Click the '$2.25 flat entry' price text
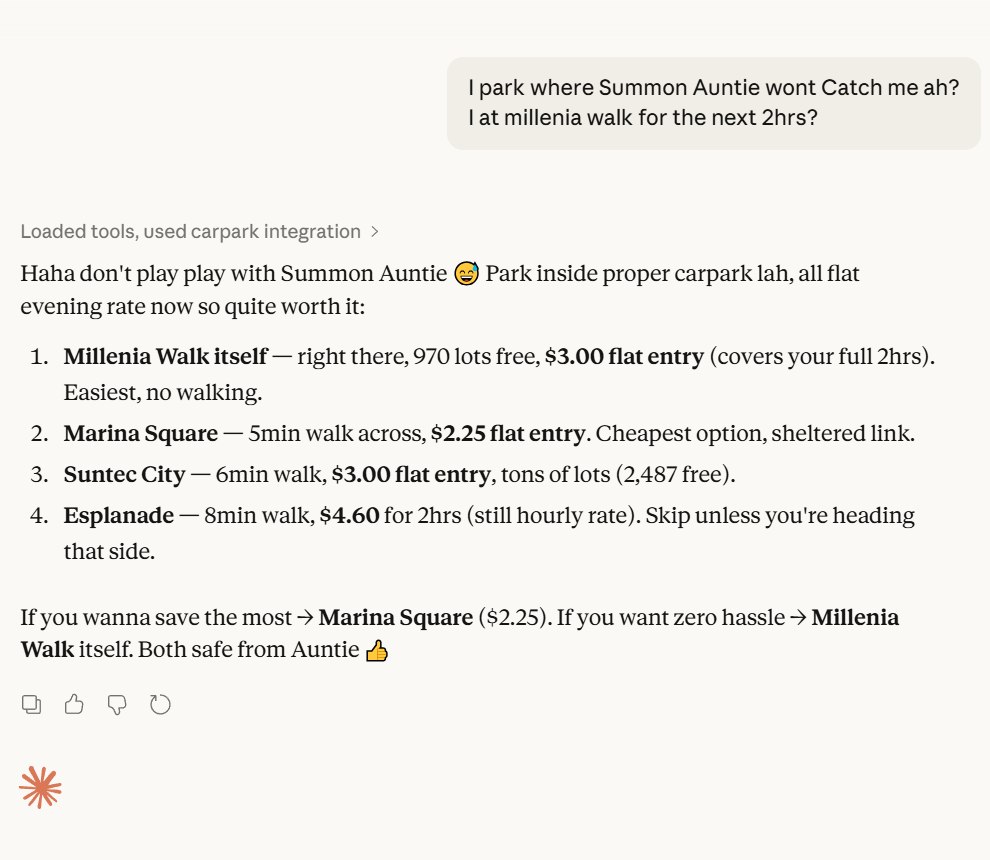This screenshot has height=860, width=990. point(507,434)
